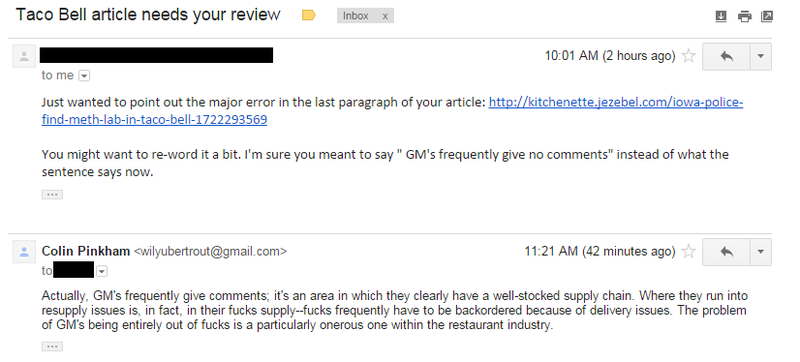Click first sender's avatar picture
800x362 pixels.
(x=24, y=57)
